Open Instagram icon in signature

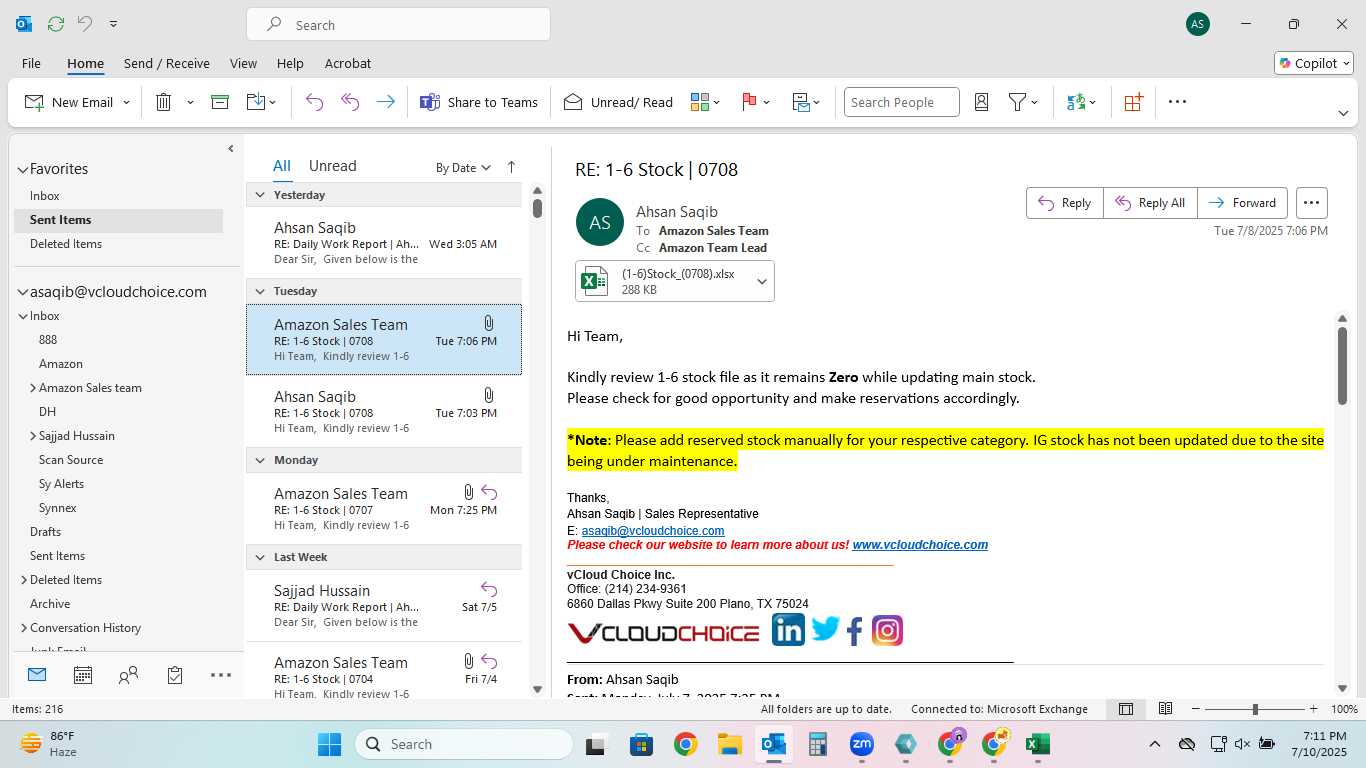point(887,630)
